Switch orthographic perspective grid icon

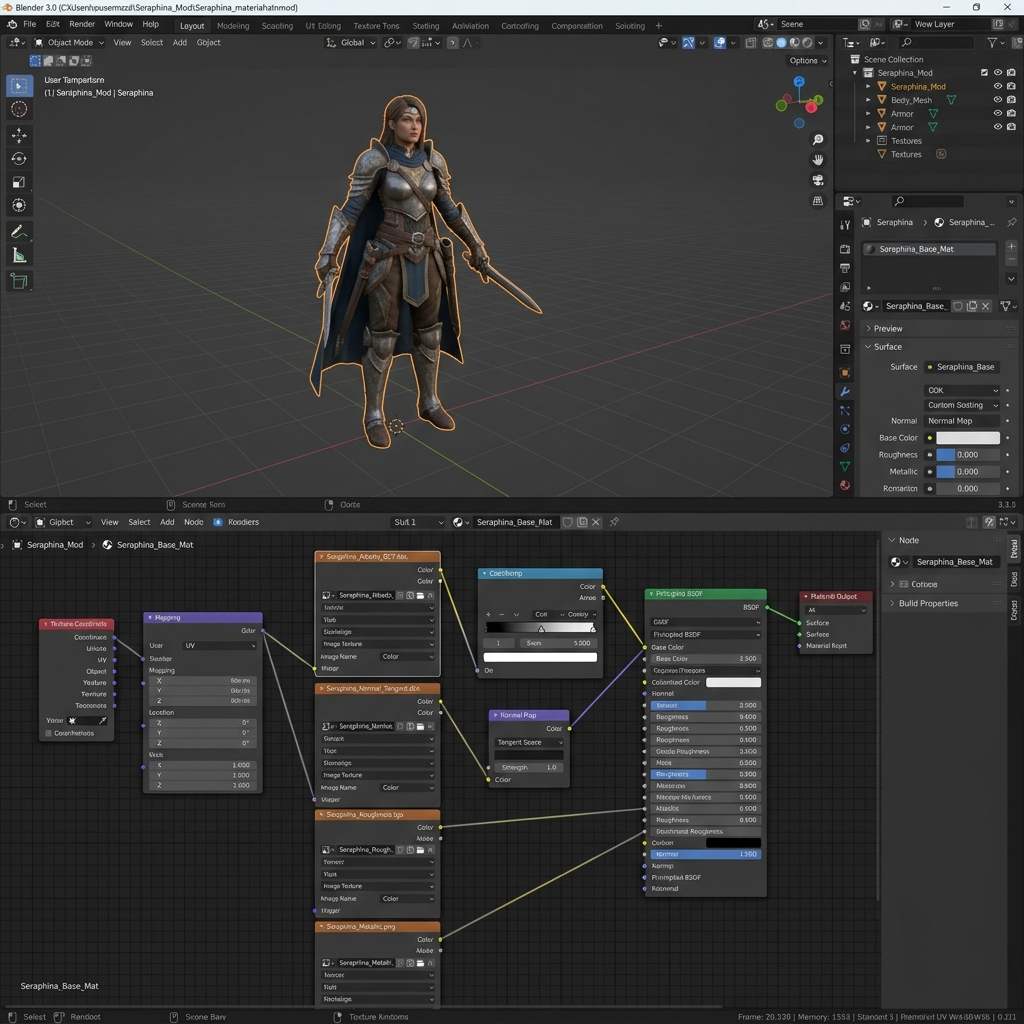[x=818, y=201]
